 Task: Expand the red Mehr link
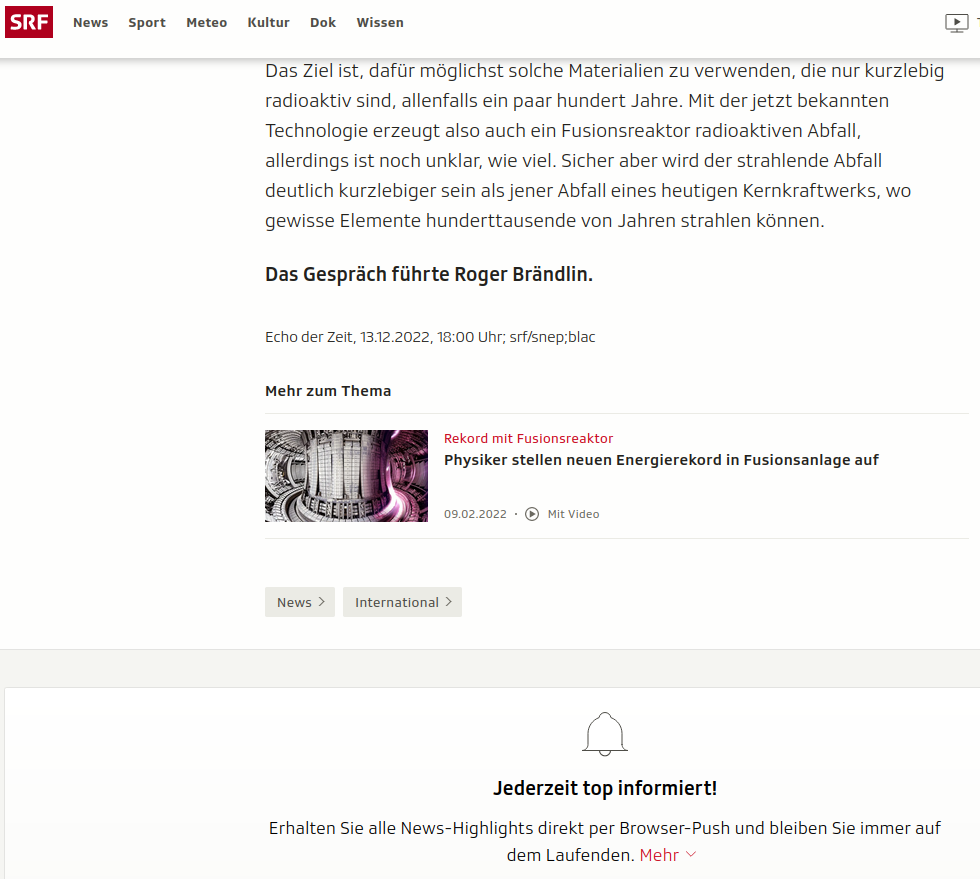(x=668, y=855)
